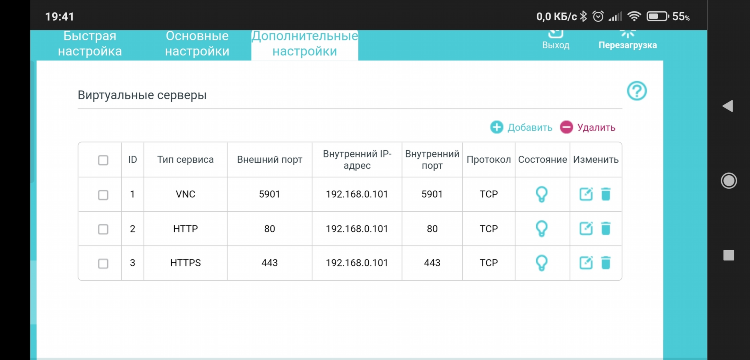Click the HTTPS service type cell
This screenshot has height=360, width=750.
click(x=186, y=263)
